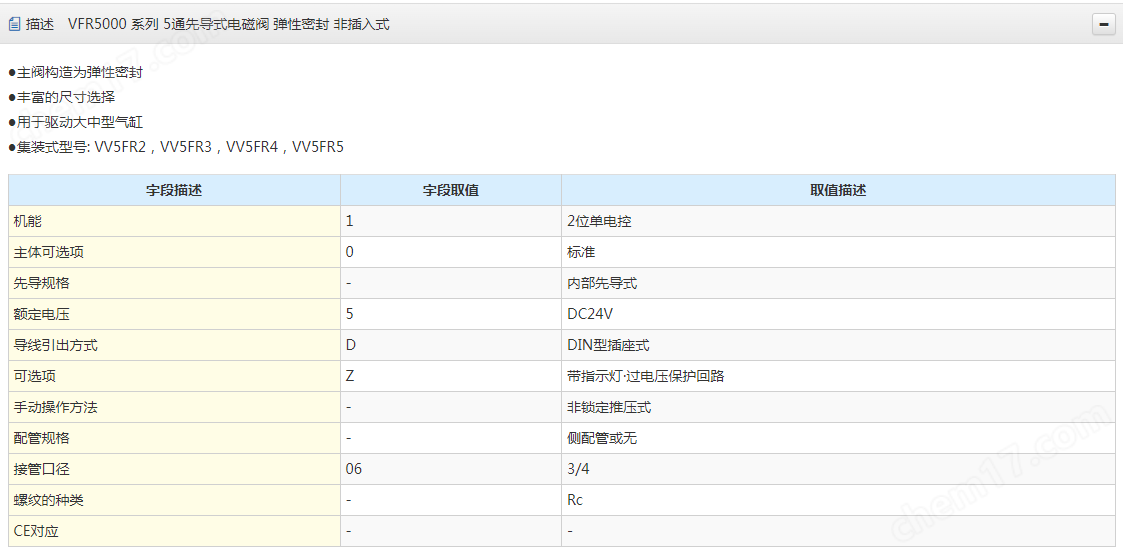Viewport: 1123px width, 553px height.
Task: Select the 接管口径 row label
Action: (174, 469)
